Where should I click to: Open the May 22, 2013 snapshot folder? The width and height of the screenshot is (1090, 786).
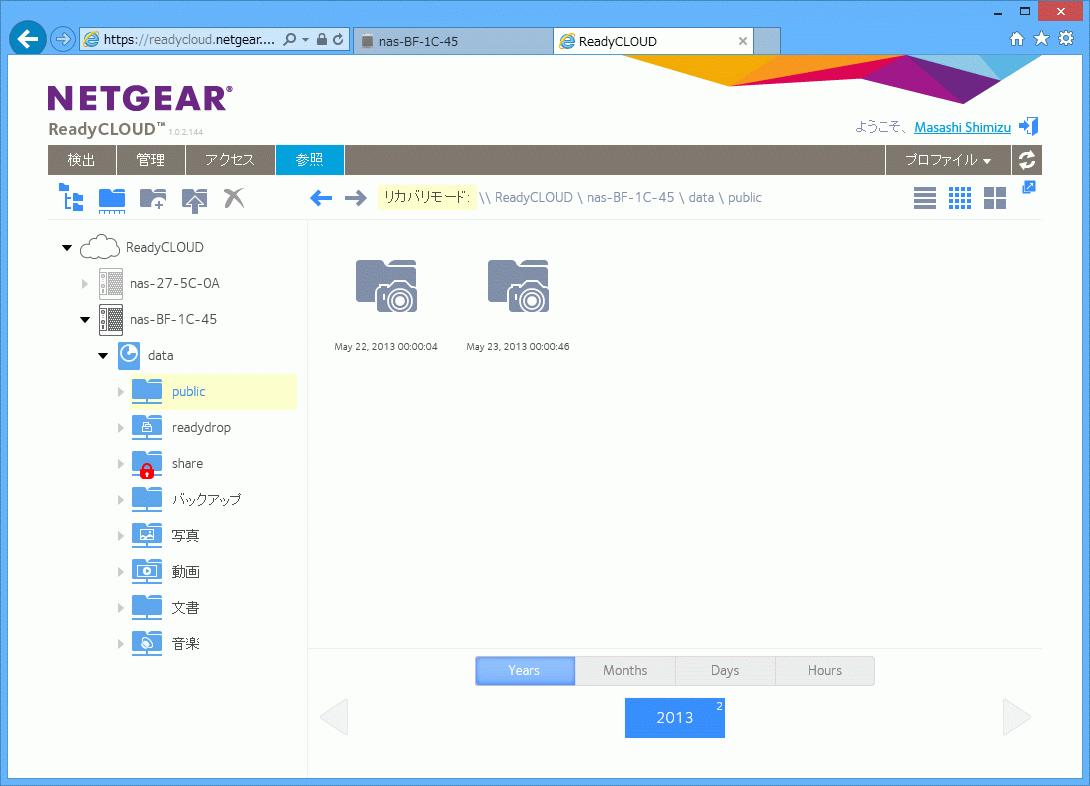point(386,286)
